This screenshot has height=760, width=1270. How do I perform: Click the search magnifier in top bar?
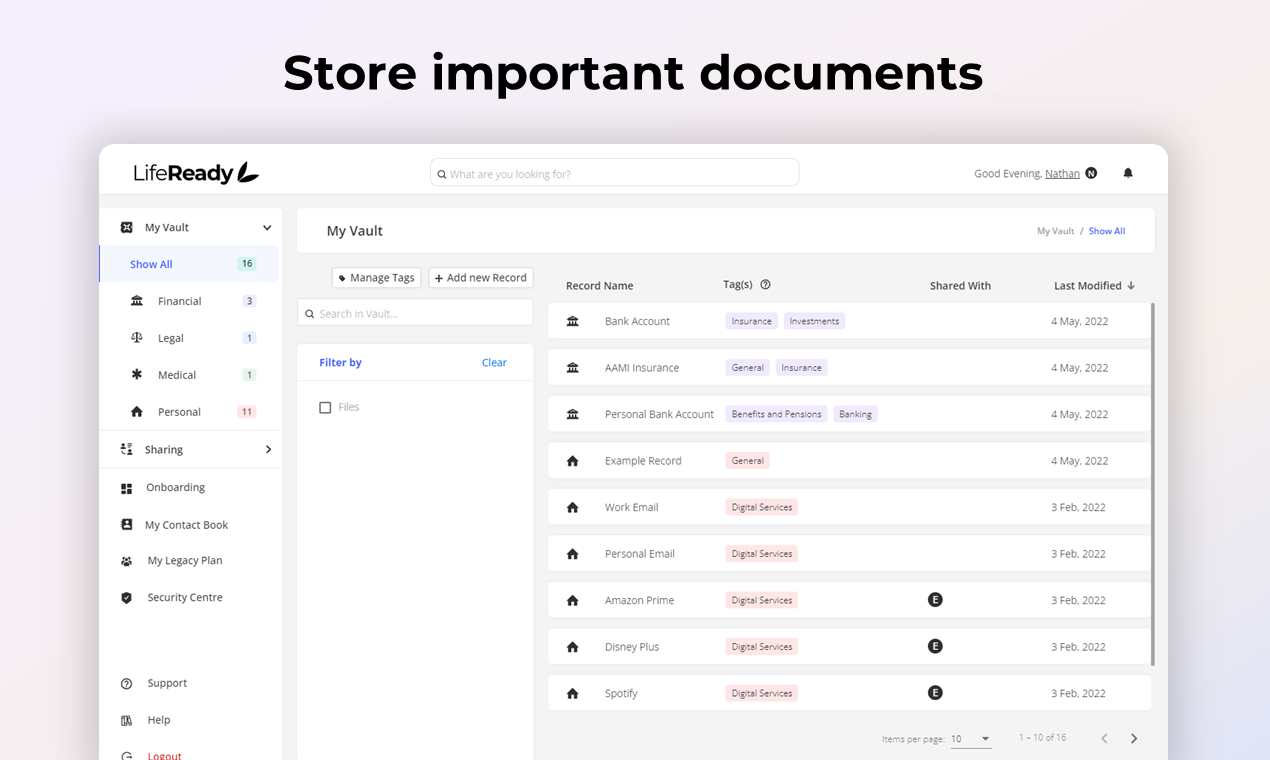point(442,174)
